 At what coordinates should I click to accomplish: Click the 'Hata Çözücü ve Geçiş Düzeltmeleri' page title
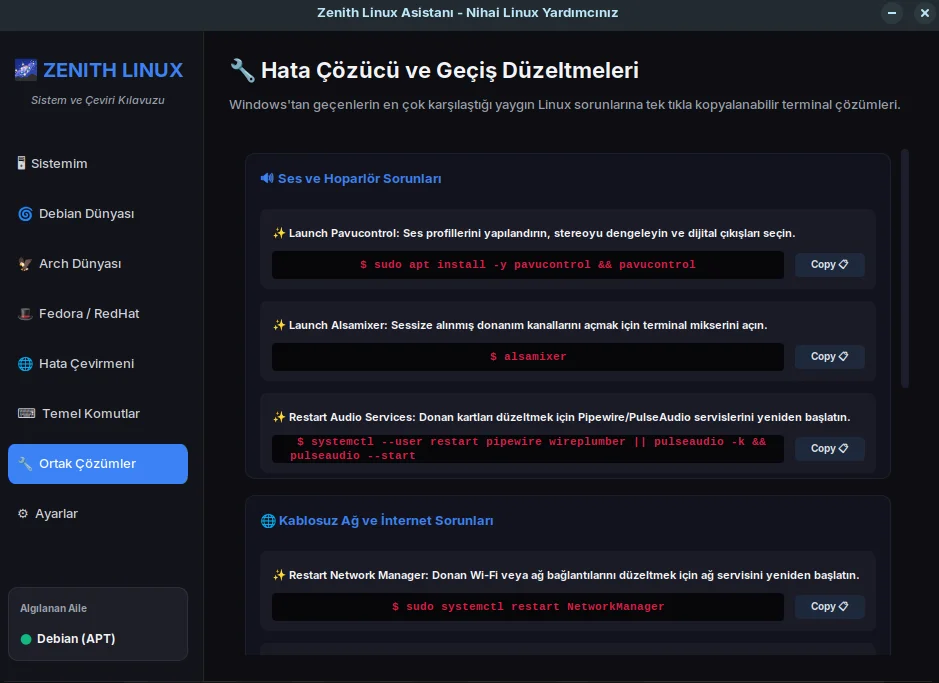(x=450, y=70)
